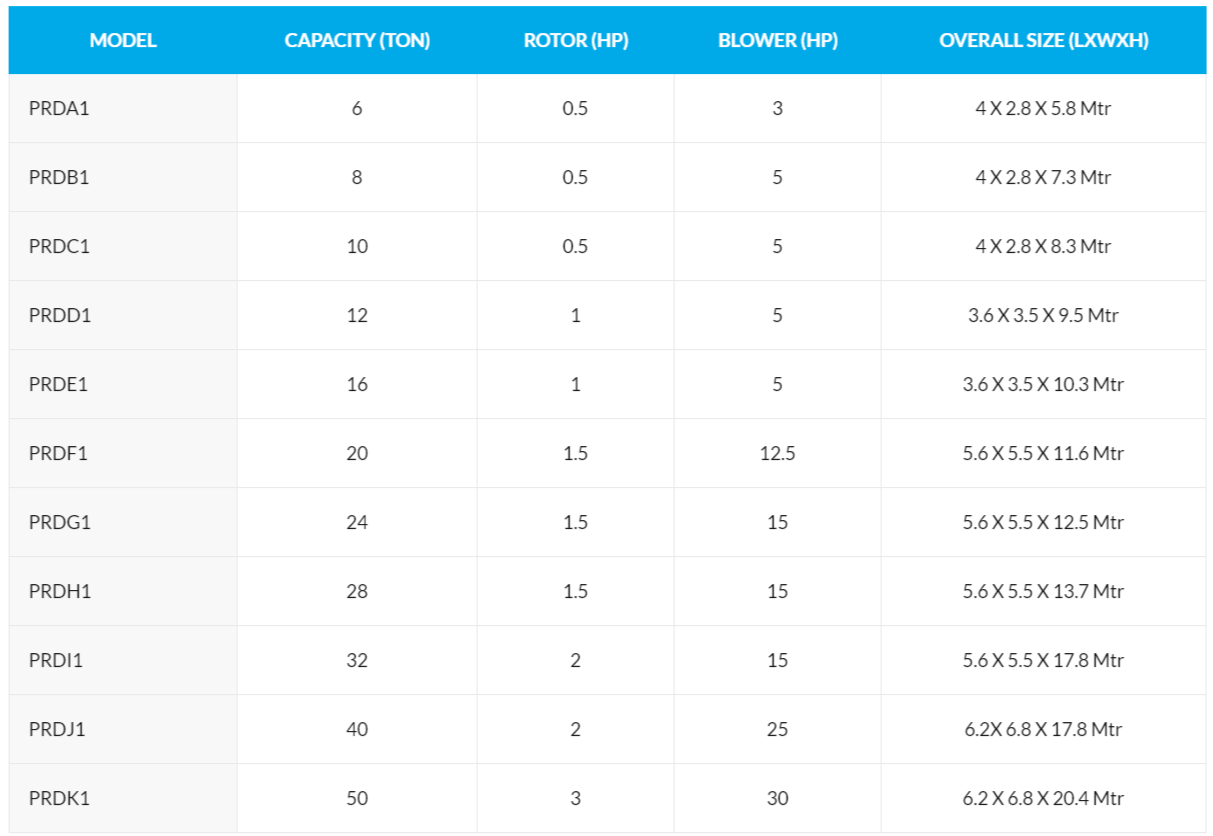Click the CAPACITY (TON) column header
This screenshot has width=1213, height=836.
tap(357, 41)
